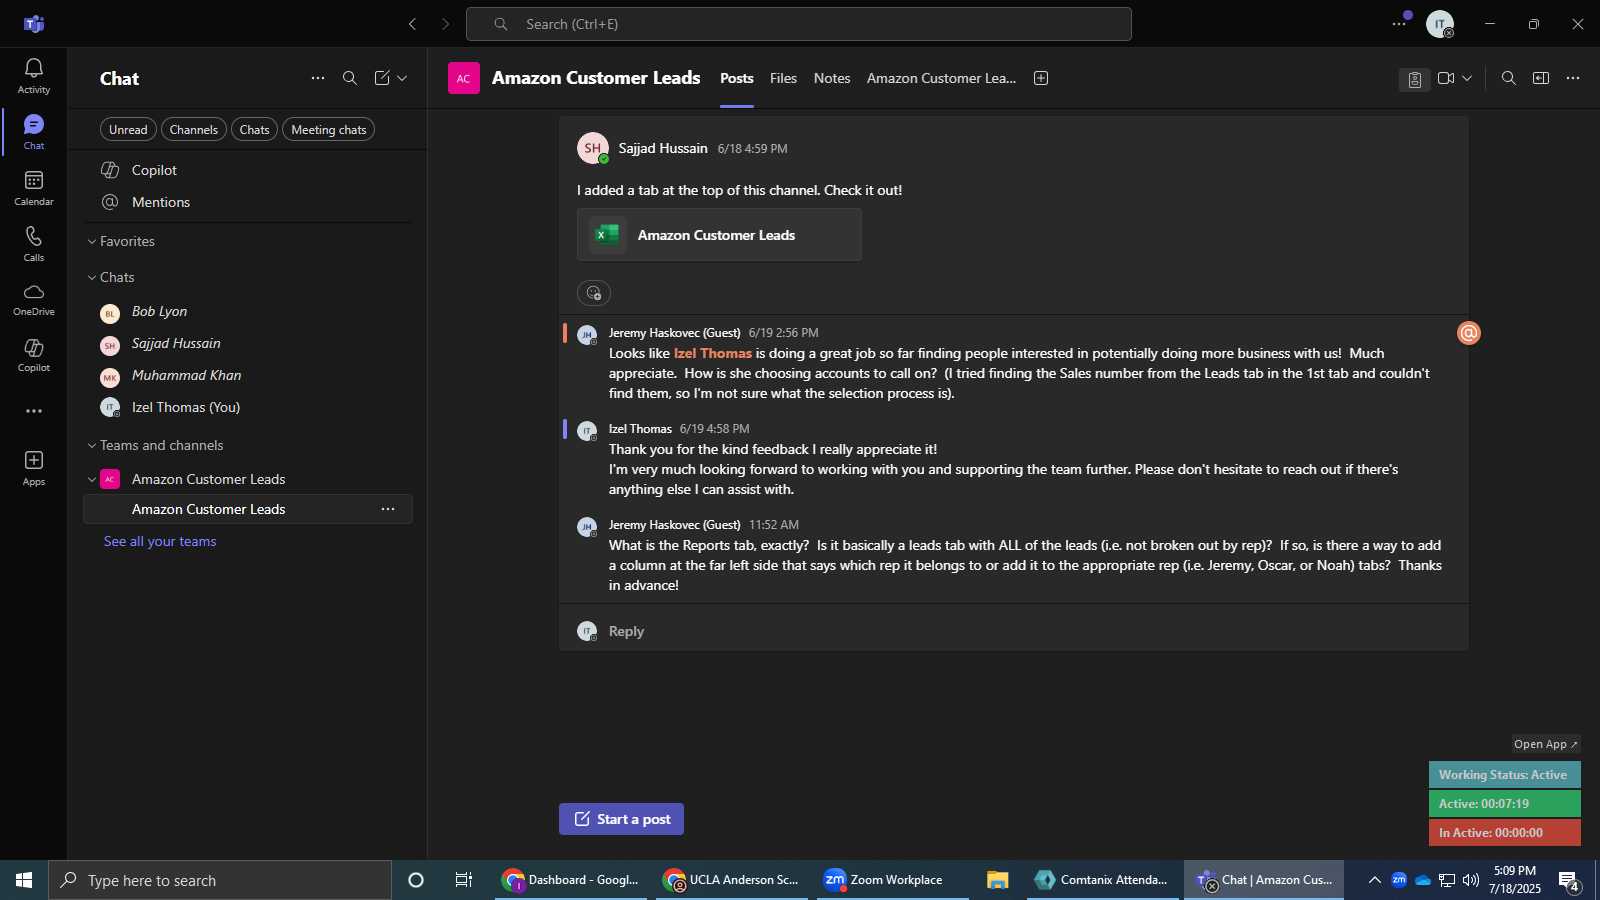Filter chat list by Unread

(x=128, y=130)
